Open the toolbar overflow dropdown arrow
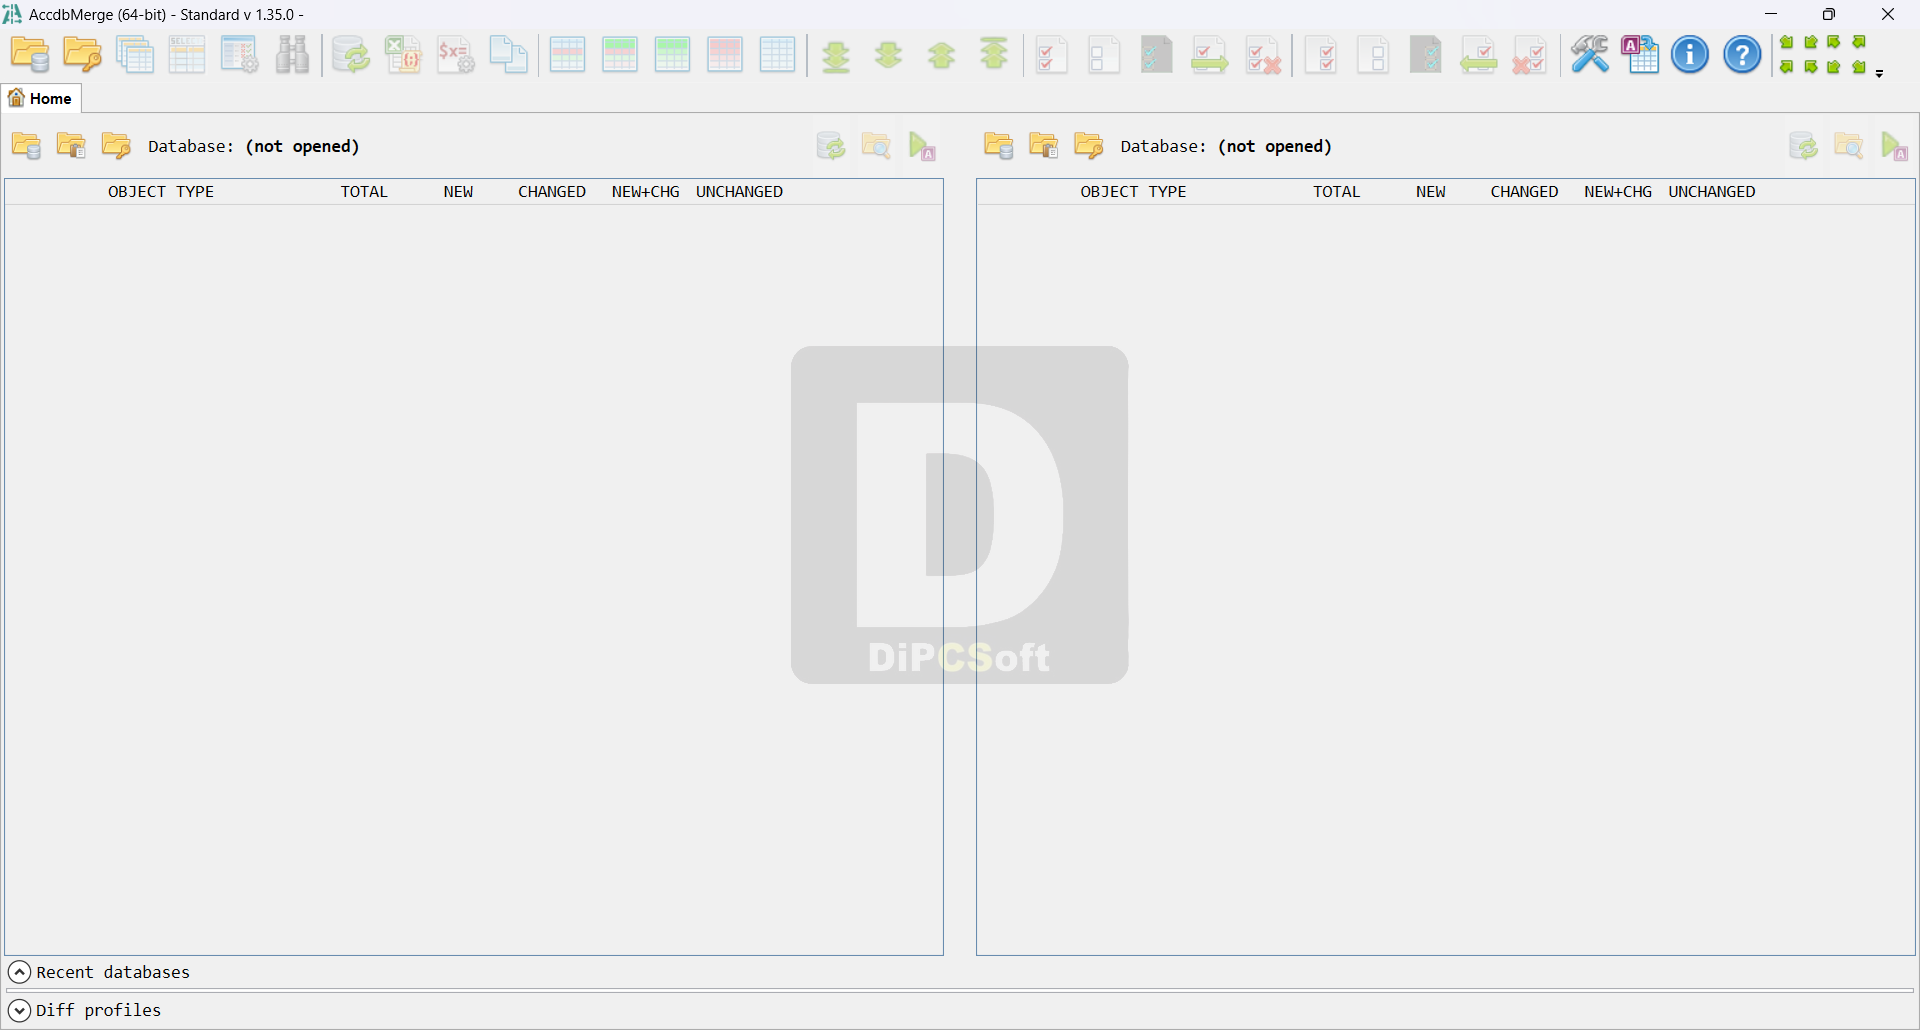This screenshot has height=1030, width=1920. point(1879,73)
